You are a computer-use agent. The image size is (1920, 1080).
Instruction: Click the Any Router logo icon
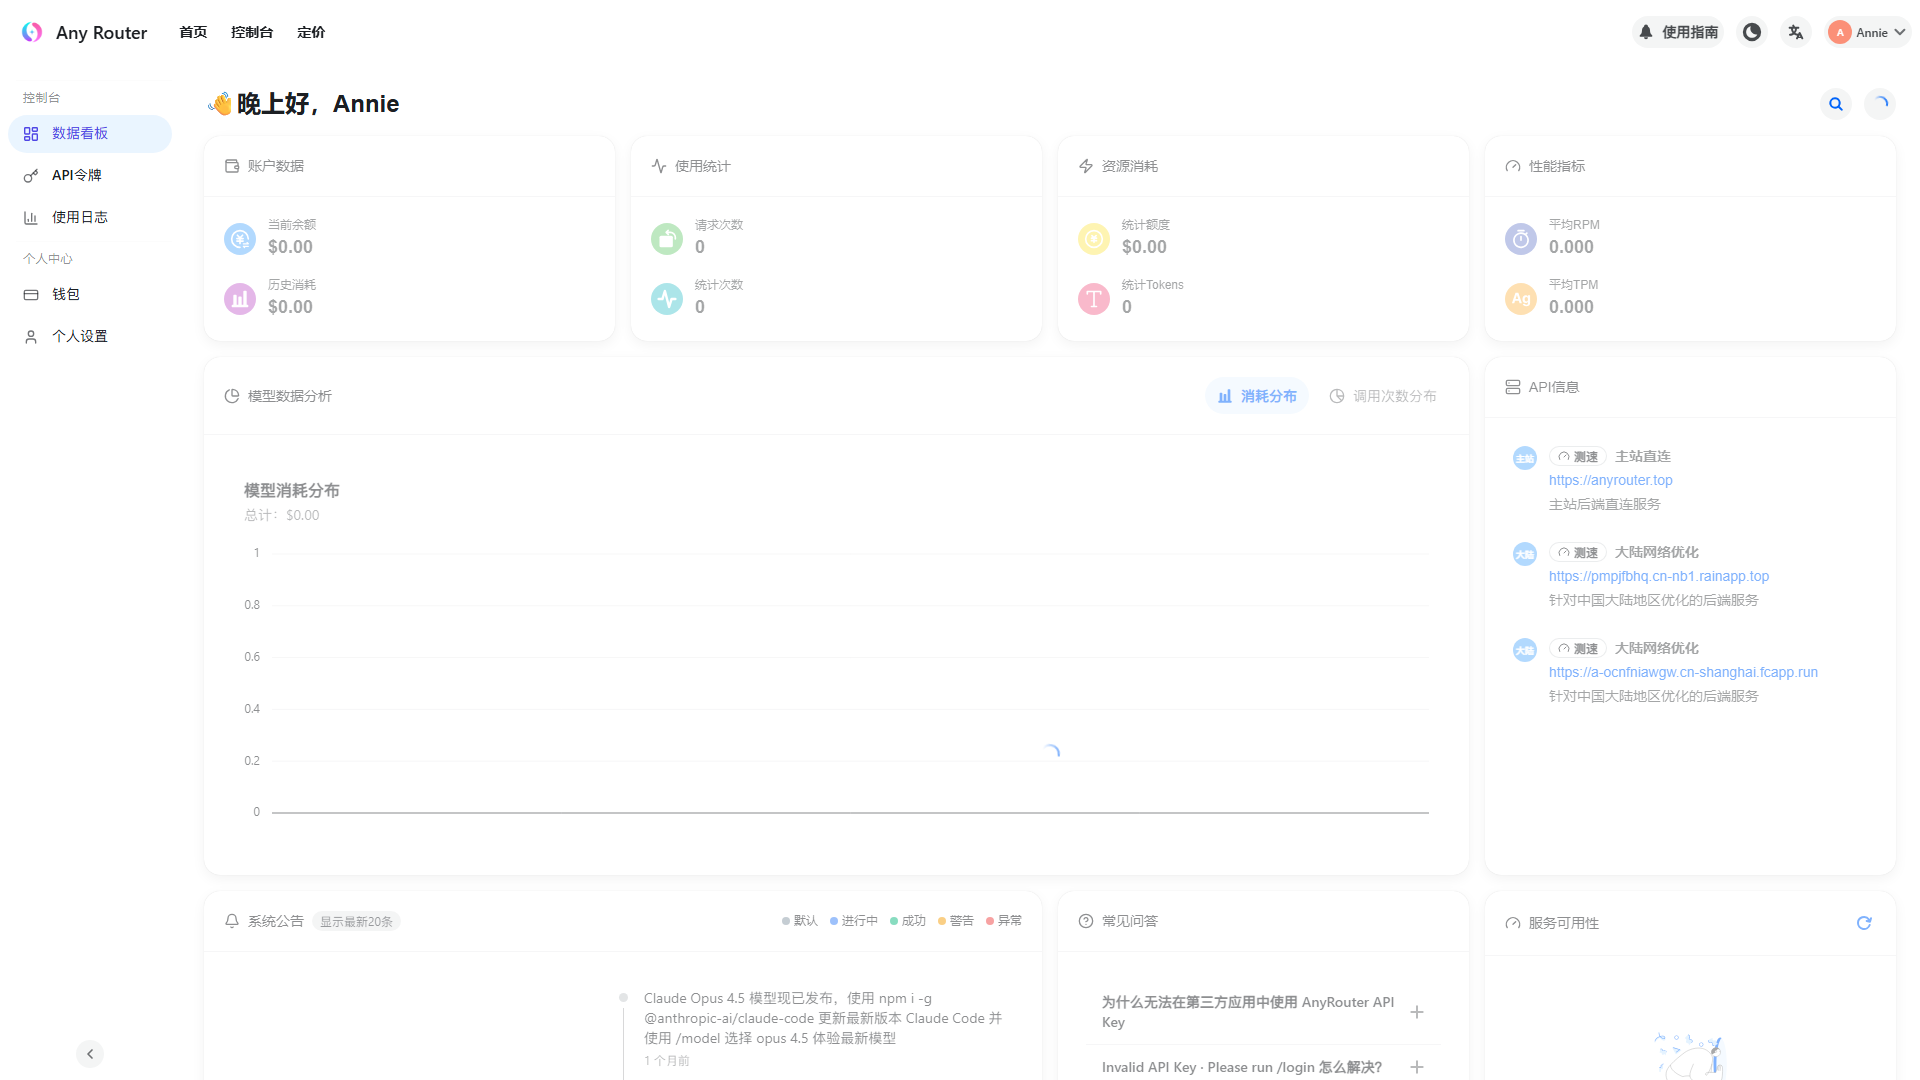32,32
